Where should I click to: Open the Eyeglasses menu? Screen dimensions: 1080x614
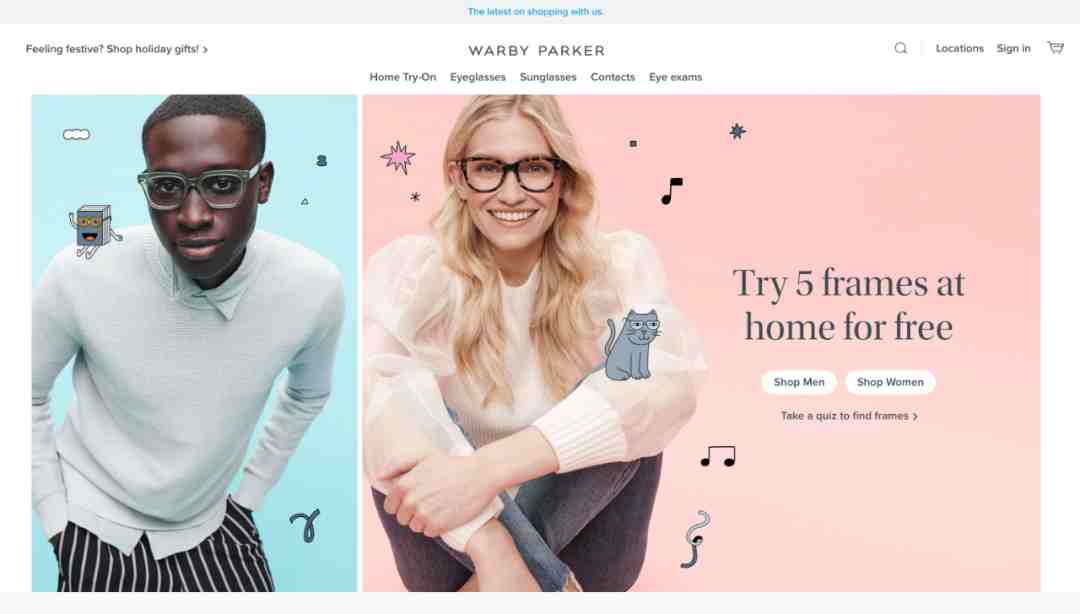tap(478, 77)
